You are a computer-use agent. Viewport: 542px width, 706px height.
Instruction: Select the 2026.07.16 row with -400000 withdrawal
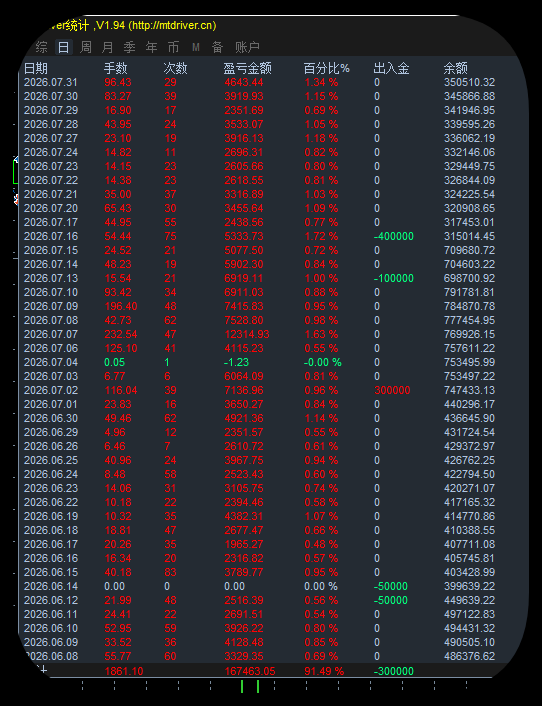click(259, 236)
